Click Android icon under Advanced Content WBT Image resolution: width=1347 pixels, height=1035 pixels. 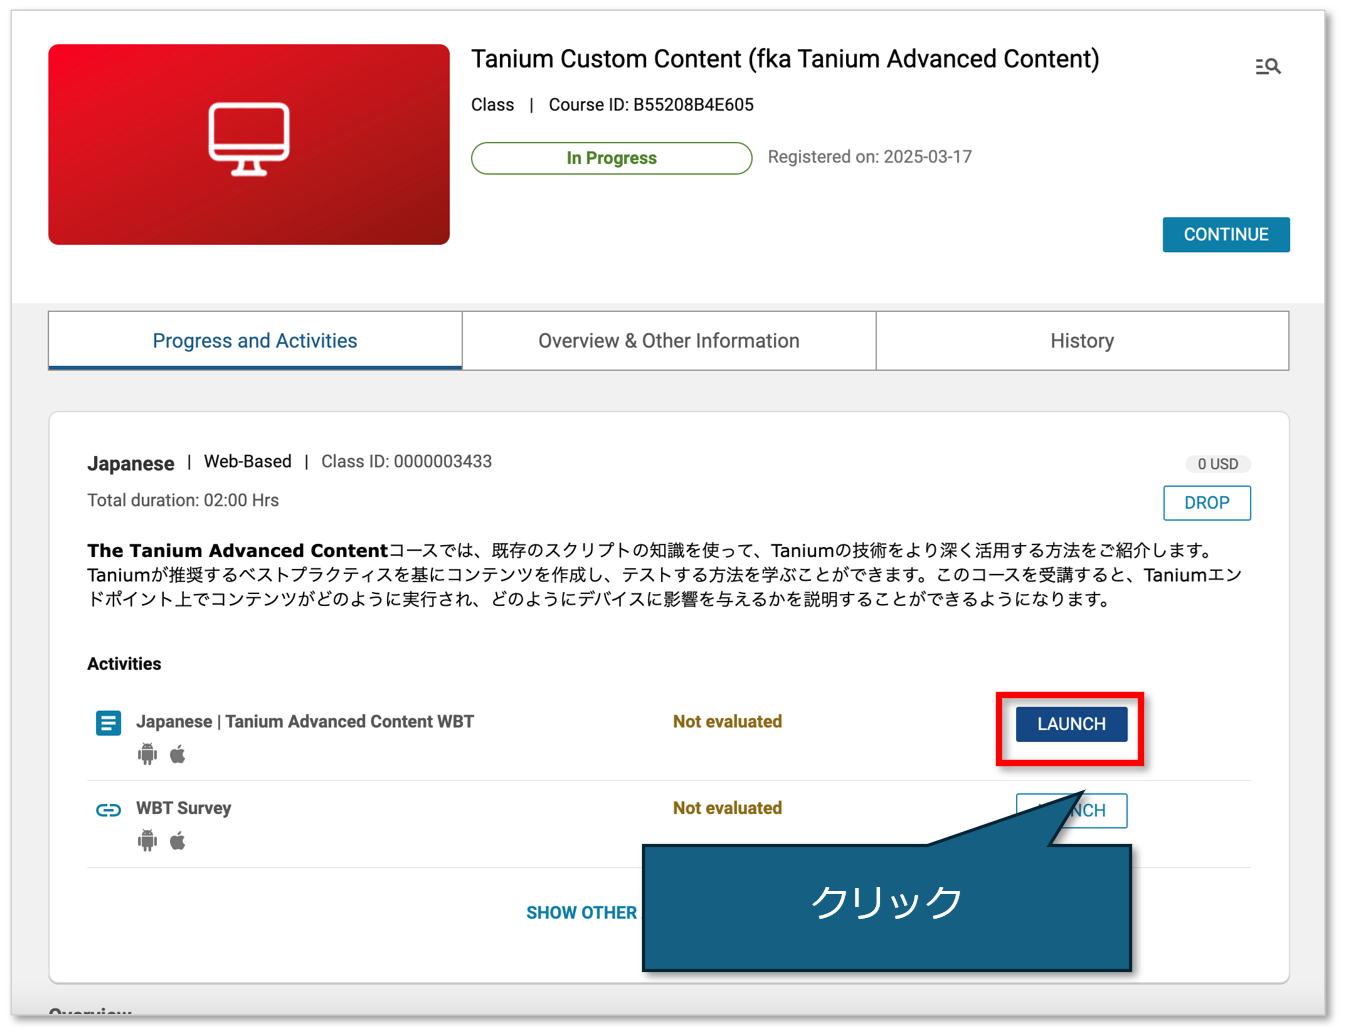pos(147,754)
